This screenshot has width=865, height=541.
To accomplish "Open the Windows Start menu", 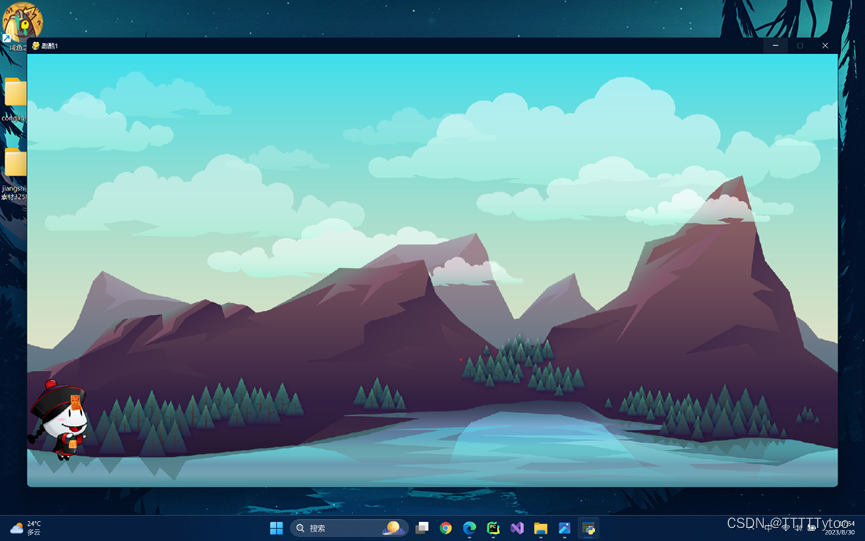I will 276,528.
